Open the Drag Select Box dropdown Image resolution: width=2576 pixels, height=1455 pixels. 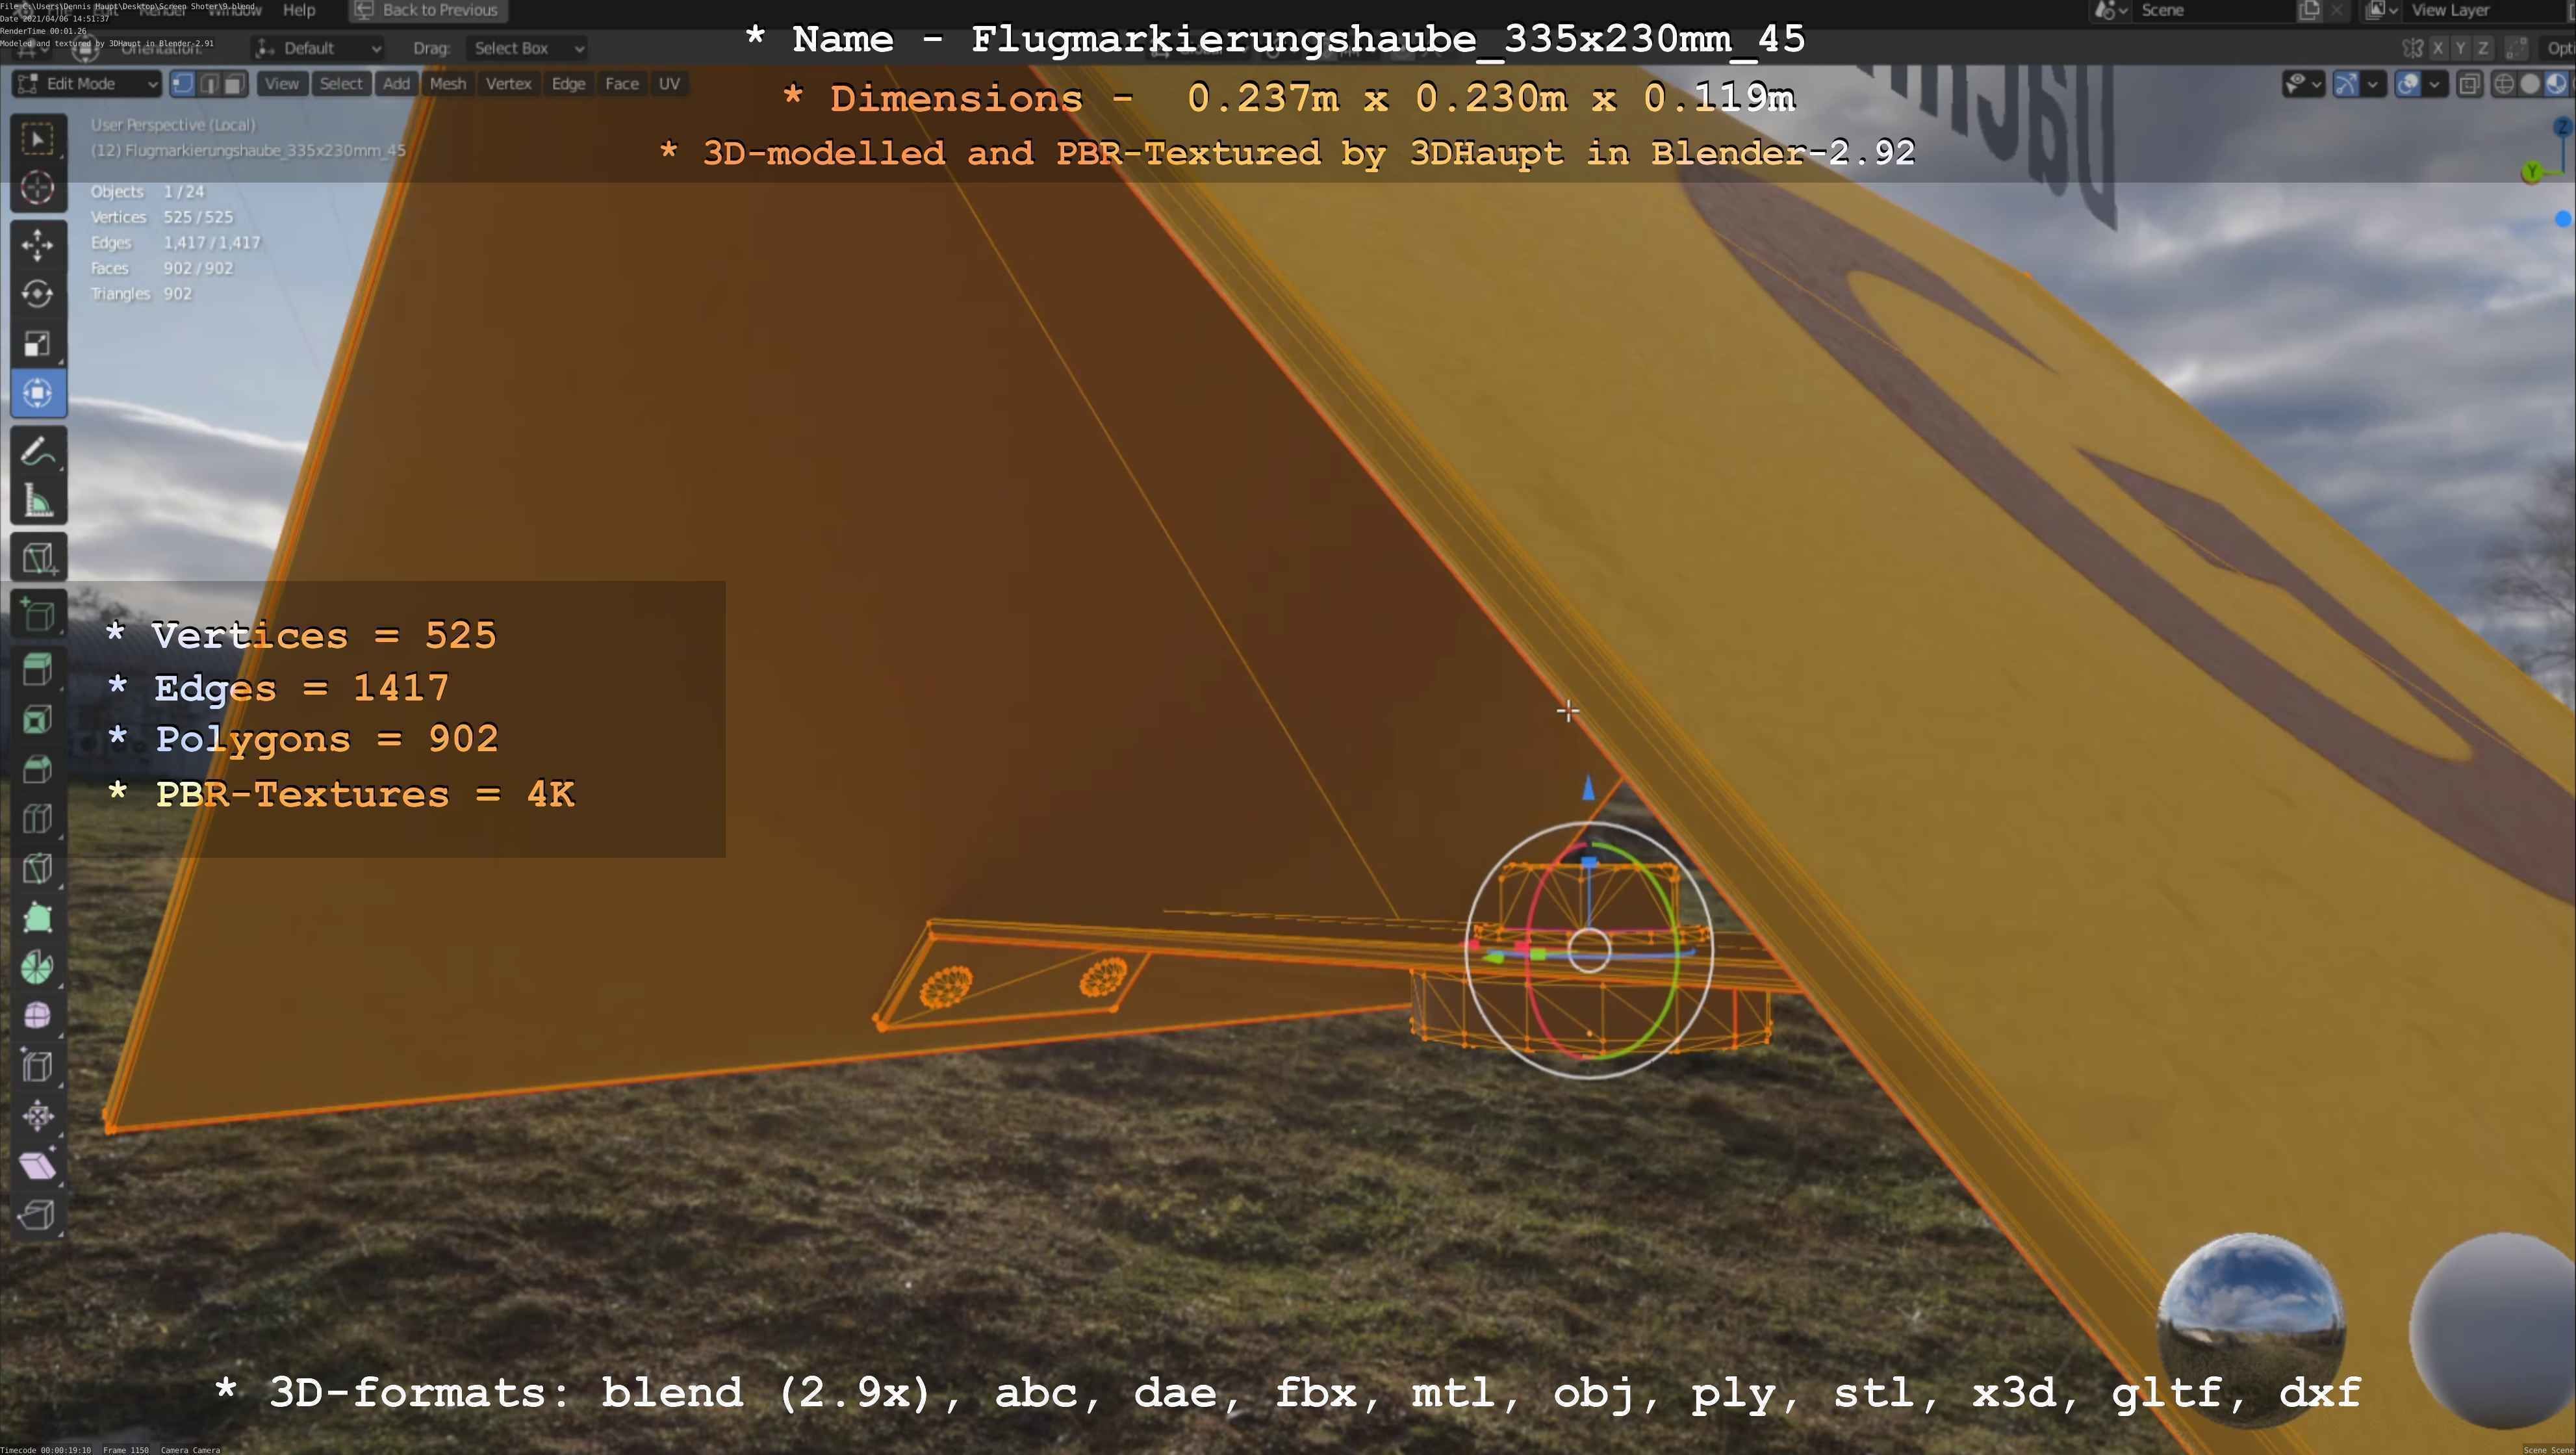pos(527,48)
